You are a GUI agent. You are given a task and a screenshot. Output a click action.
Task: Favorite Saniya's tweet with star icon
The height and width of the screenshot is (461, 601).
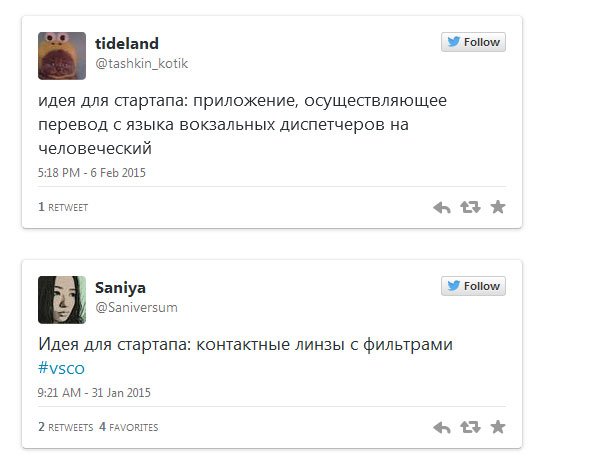coord(498,427)
